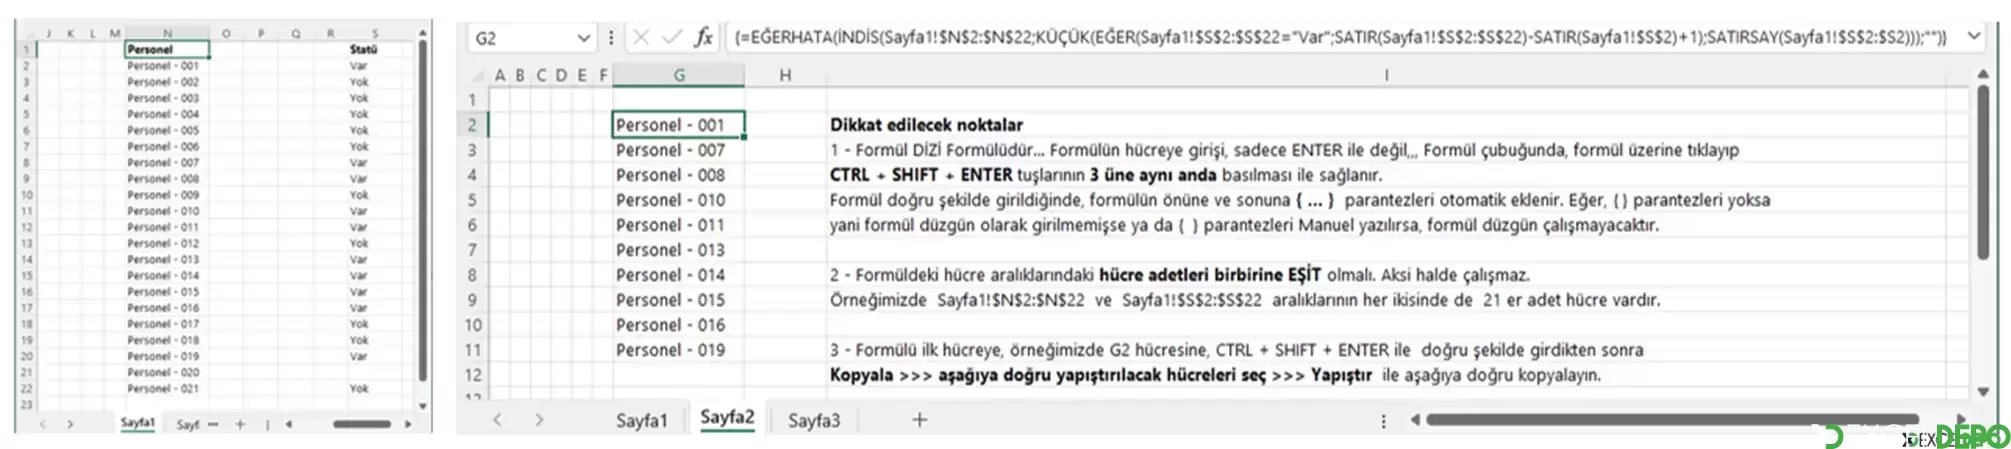Click the tab-bar split handle in right workbook
The height and width of the screenshot is (449, 2011).
[1383, 421]
